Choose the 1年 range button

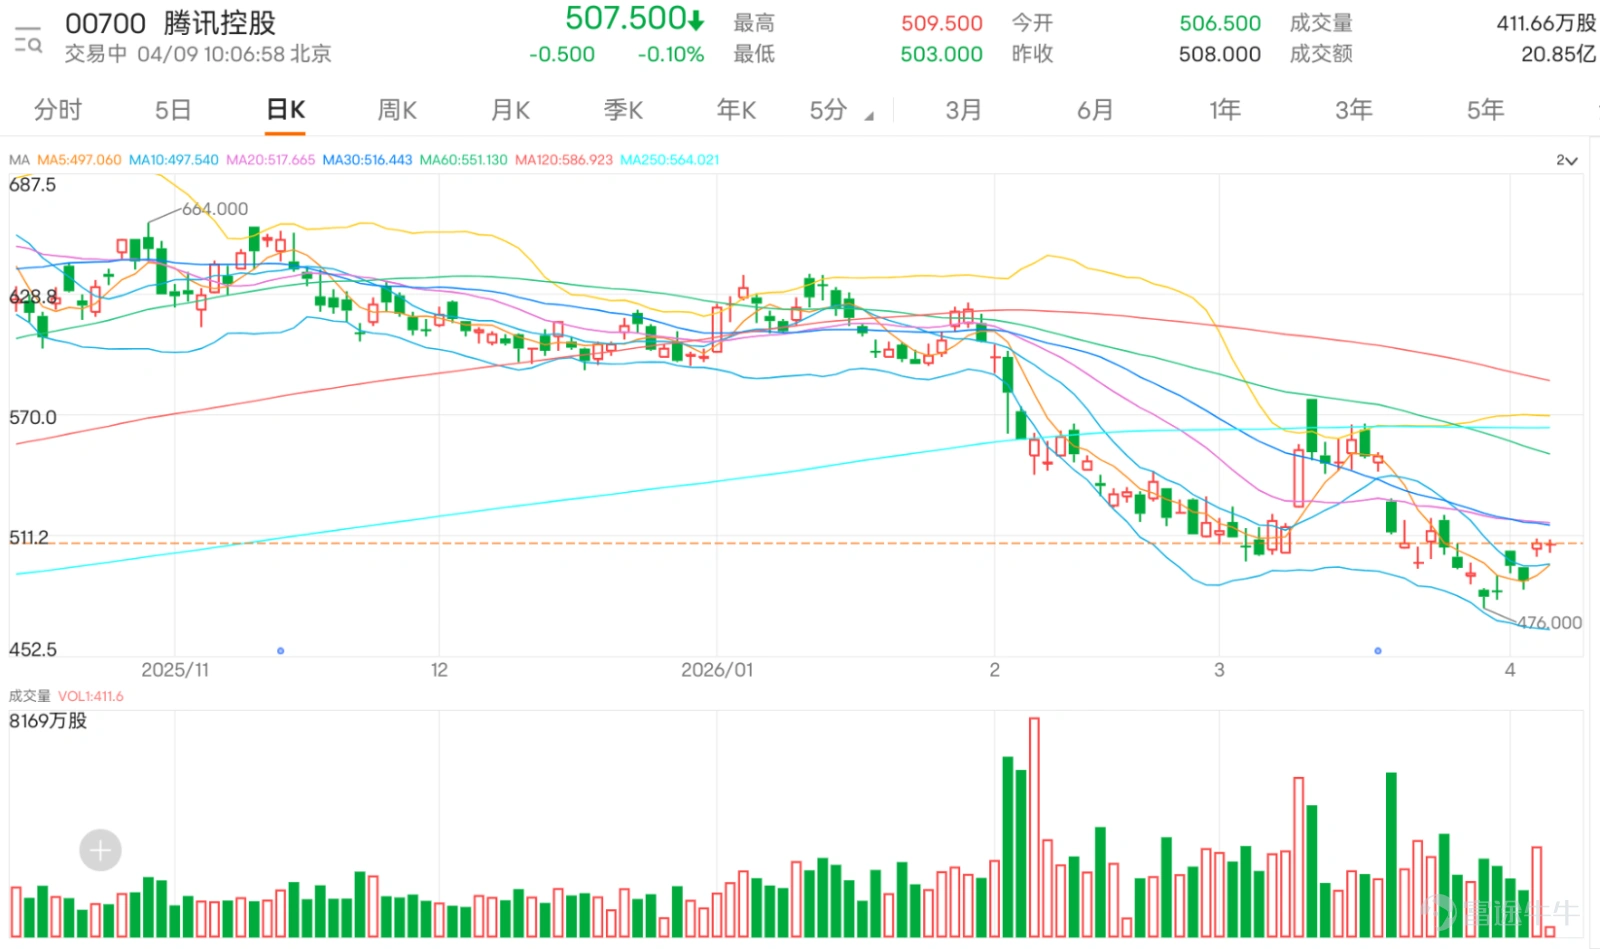(x=1225, y=110)
